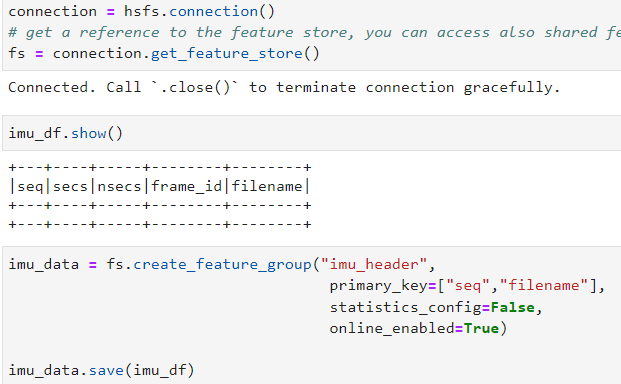
Task: Click the "imu_header" string literal
Action: 374,264
